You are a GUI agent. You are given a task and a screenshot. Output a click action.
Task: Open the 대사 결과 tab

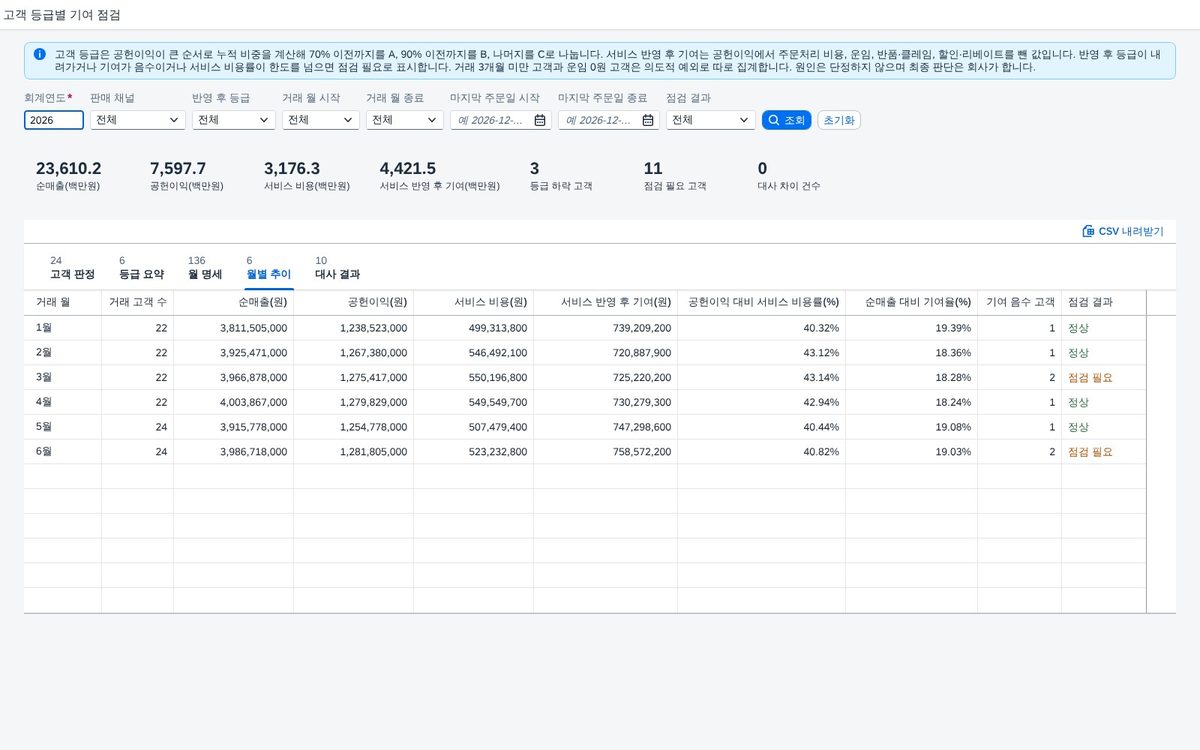tap(337, 268)
